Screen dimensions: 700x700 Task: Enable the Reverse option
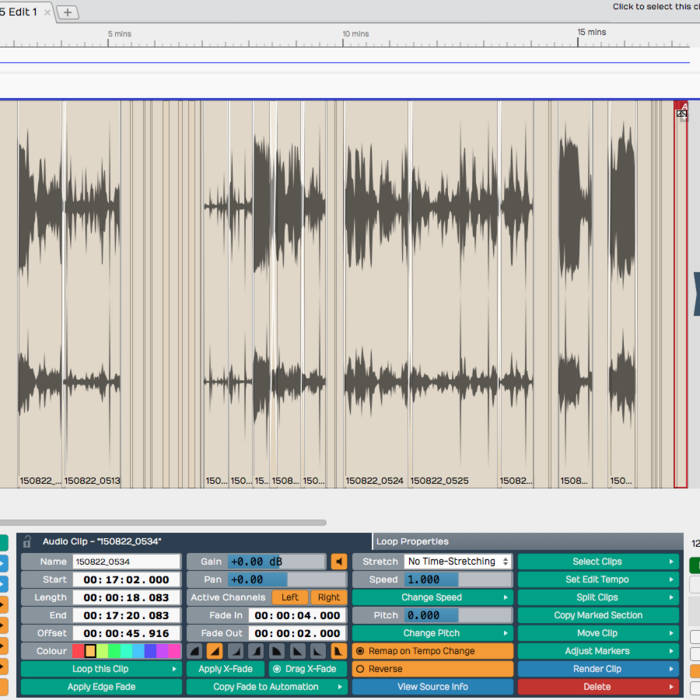[361, 669]
